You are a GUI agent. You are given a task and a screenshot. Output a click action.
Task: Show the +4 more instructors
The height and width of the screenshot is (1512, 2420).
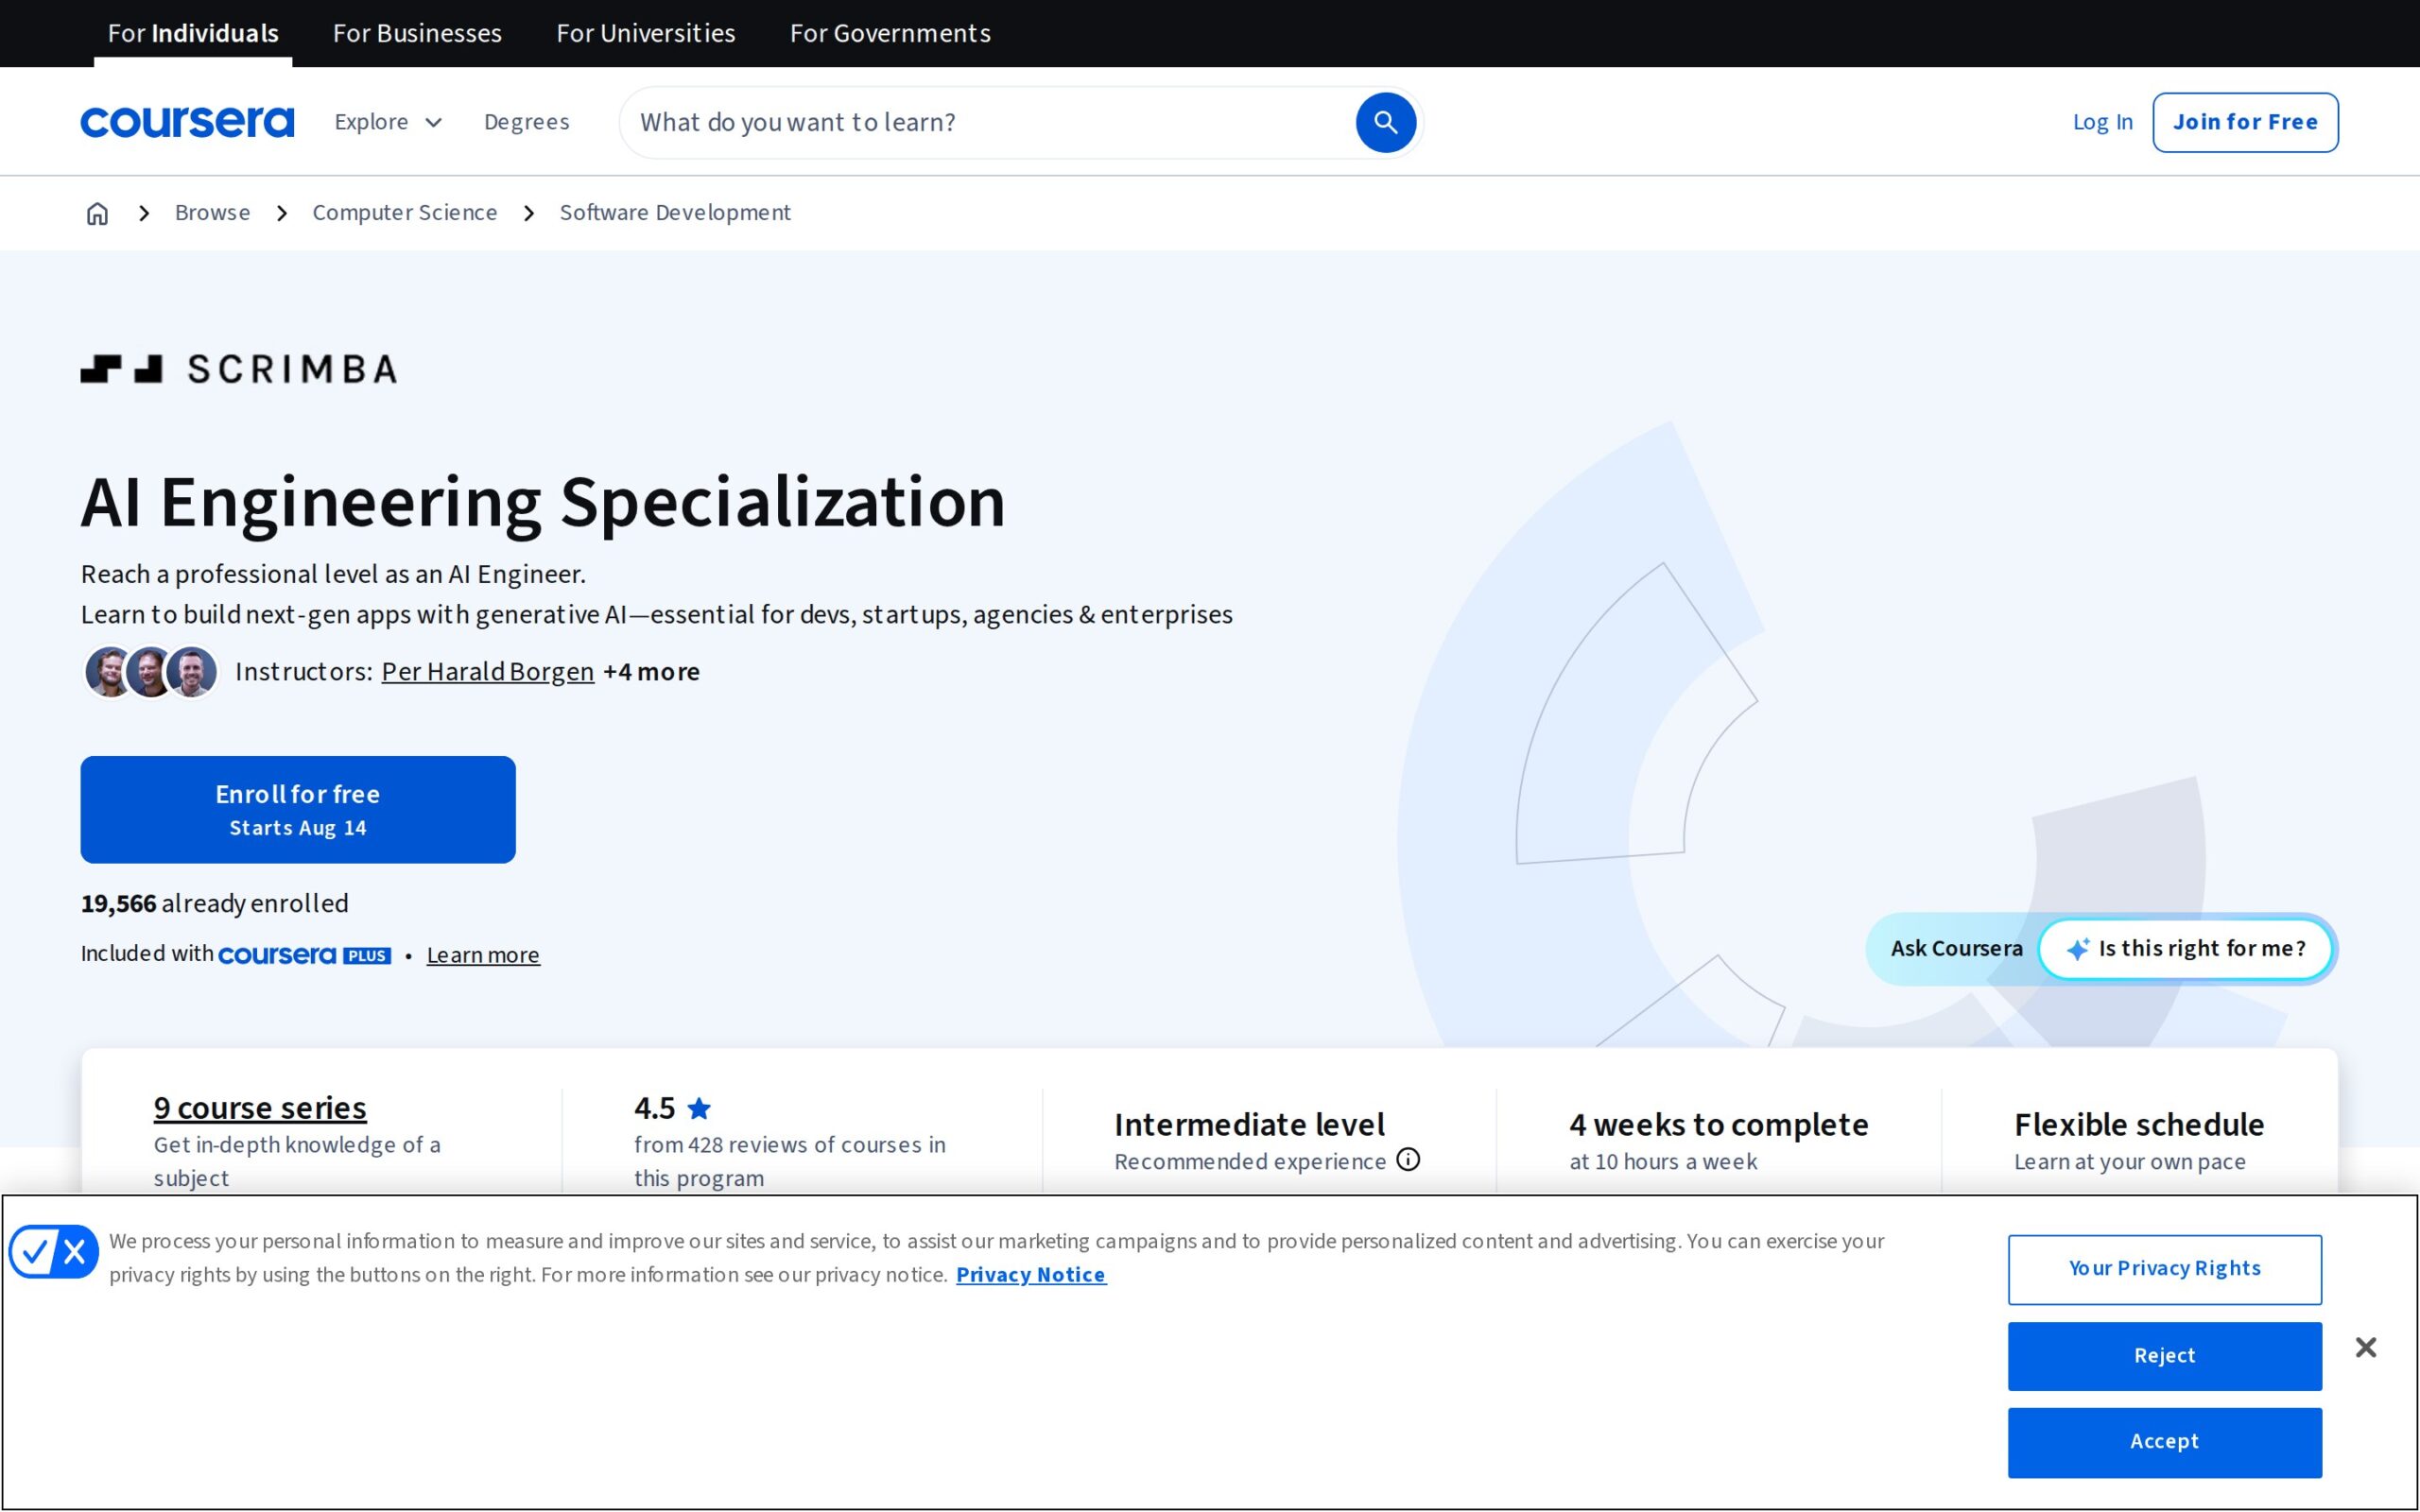(x=651, y=672)
